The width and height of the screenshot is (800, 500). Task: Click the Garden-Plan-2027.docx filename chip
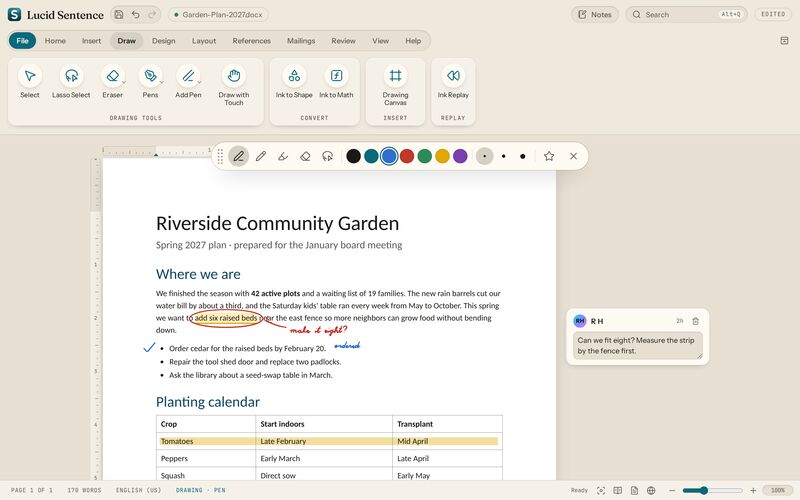pos(218,15)
